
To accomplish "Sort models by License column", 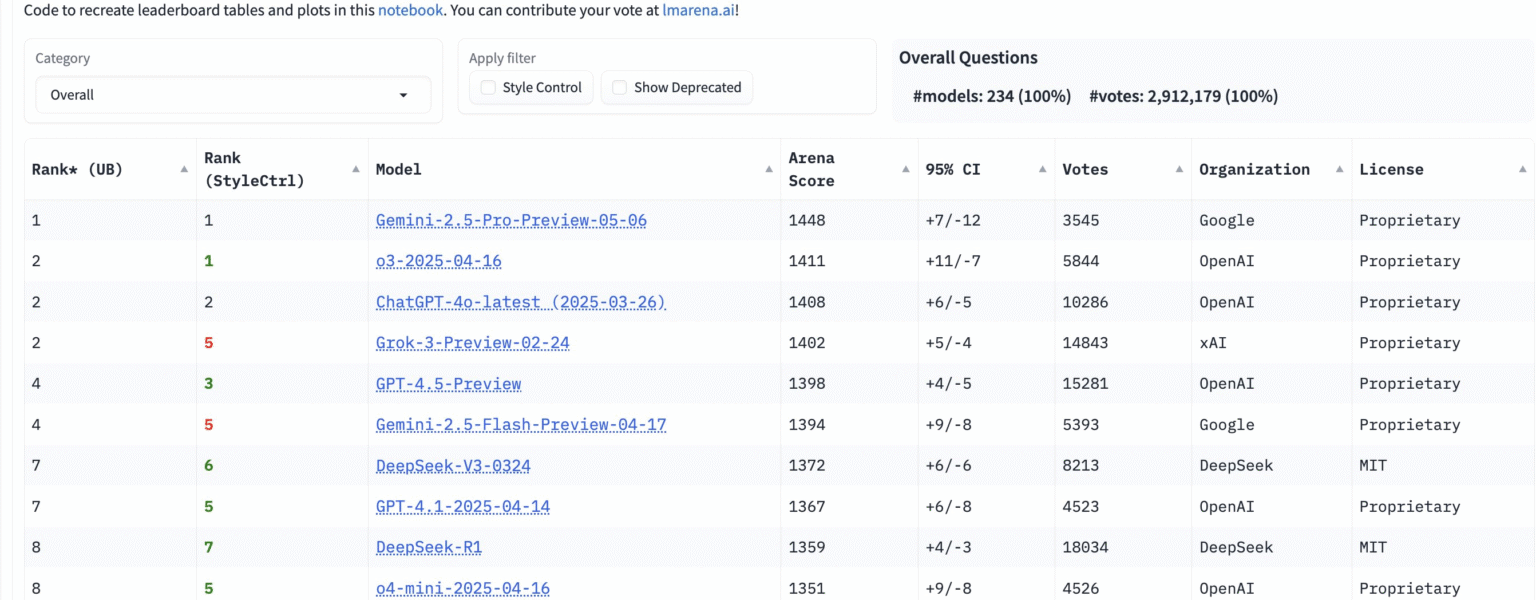I will tap(1524, 169).
